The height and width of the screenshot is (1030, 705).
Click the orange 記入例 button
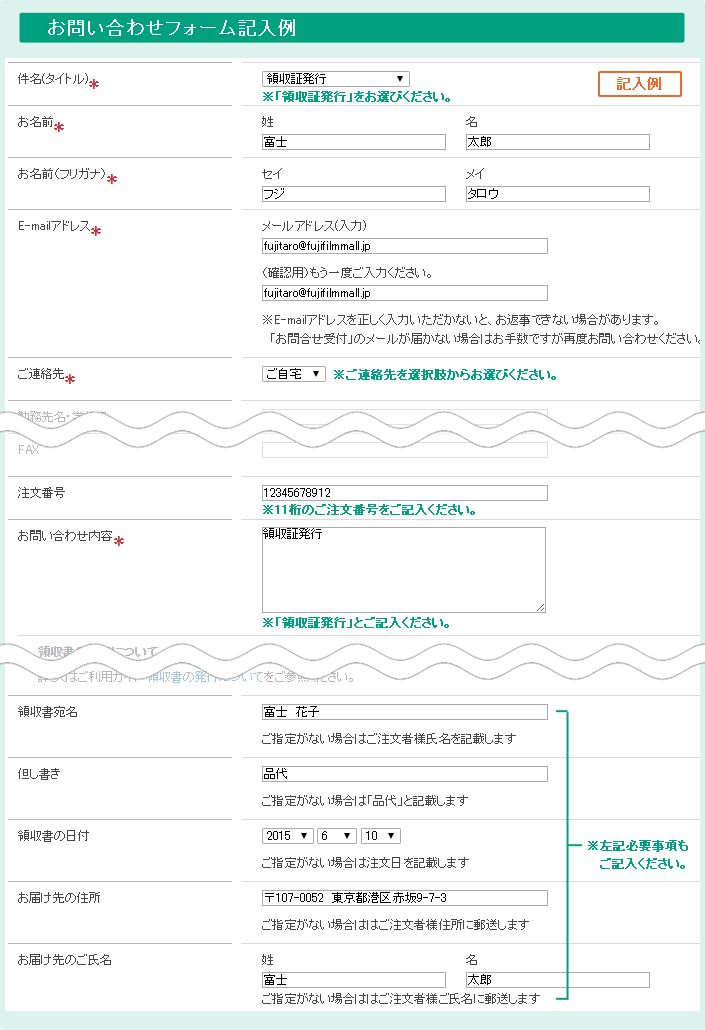[639, 84]
